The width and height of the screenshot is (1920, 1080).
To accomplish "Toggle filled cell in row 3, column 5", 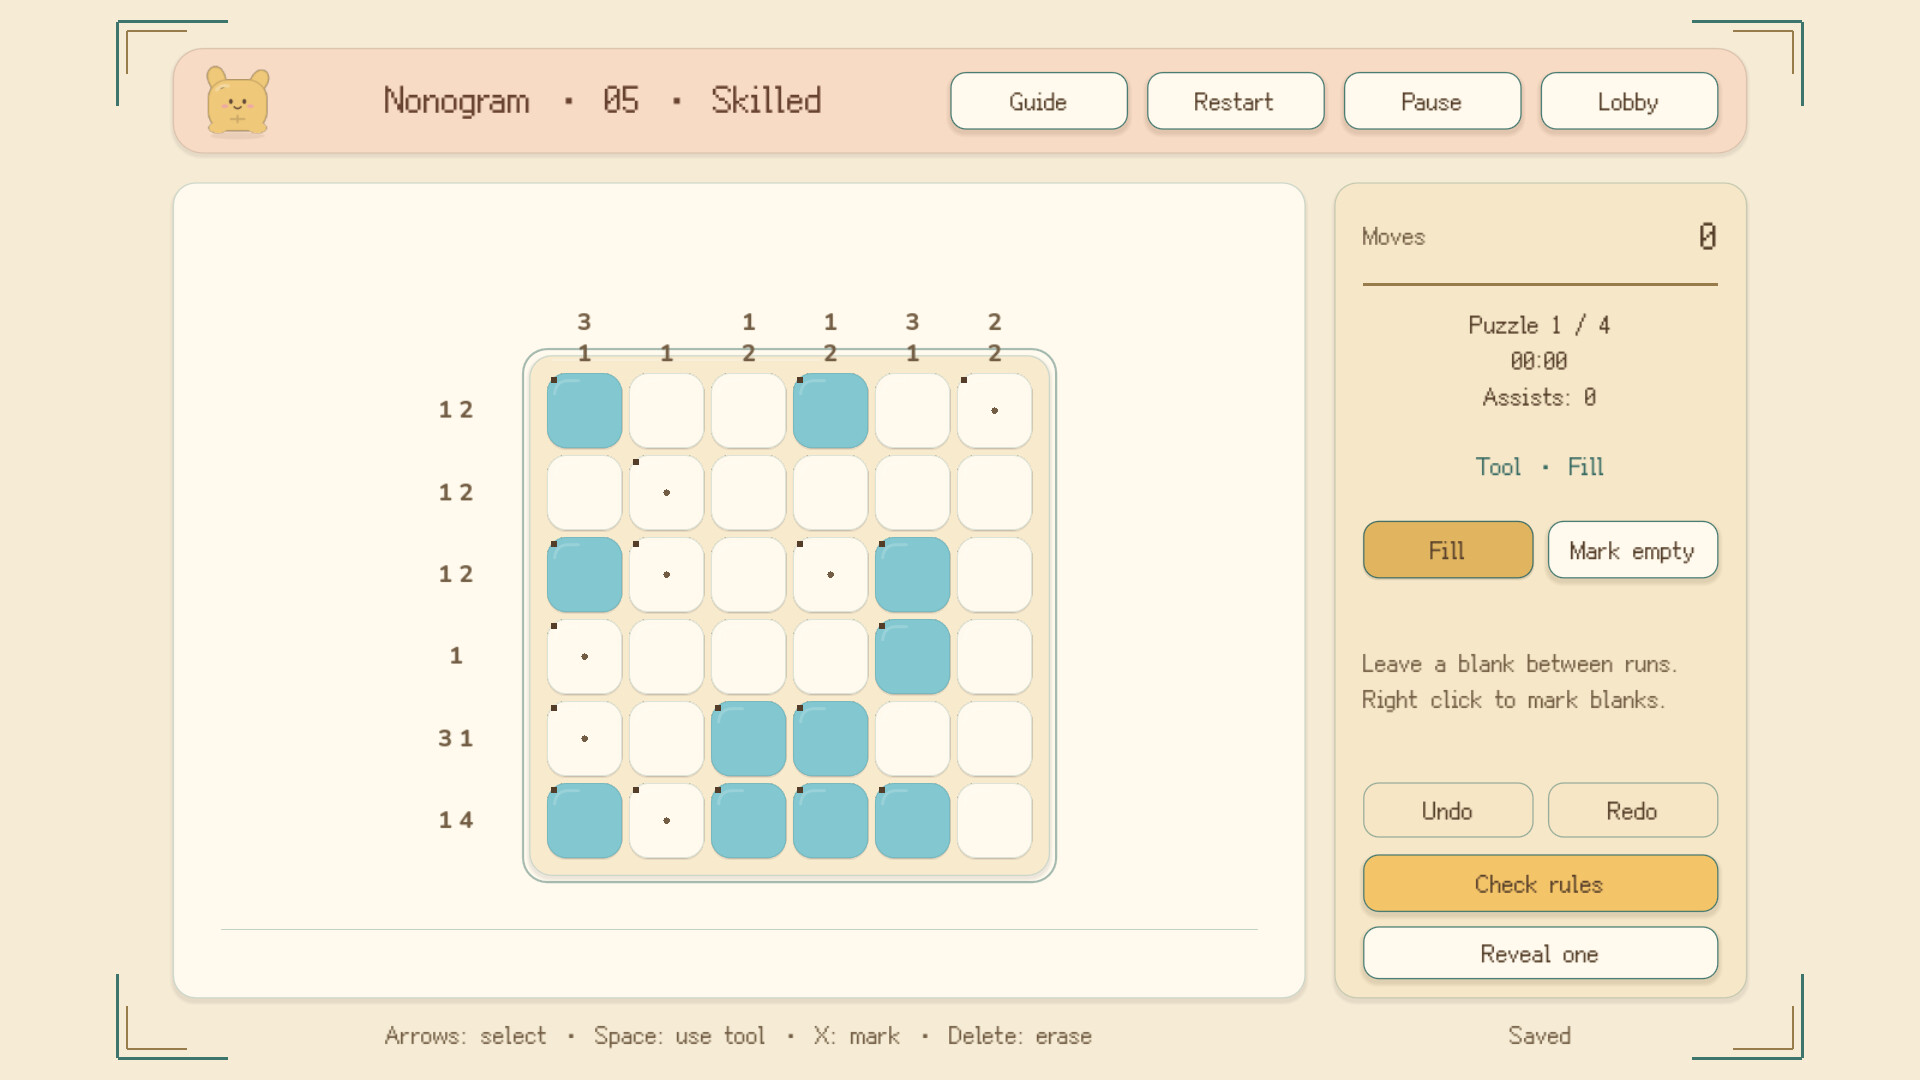I will point(912,574).
